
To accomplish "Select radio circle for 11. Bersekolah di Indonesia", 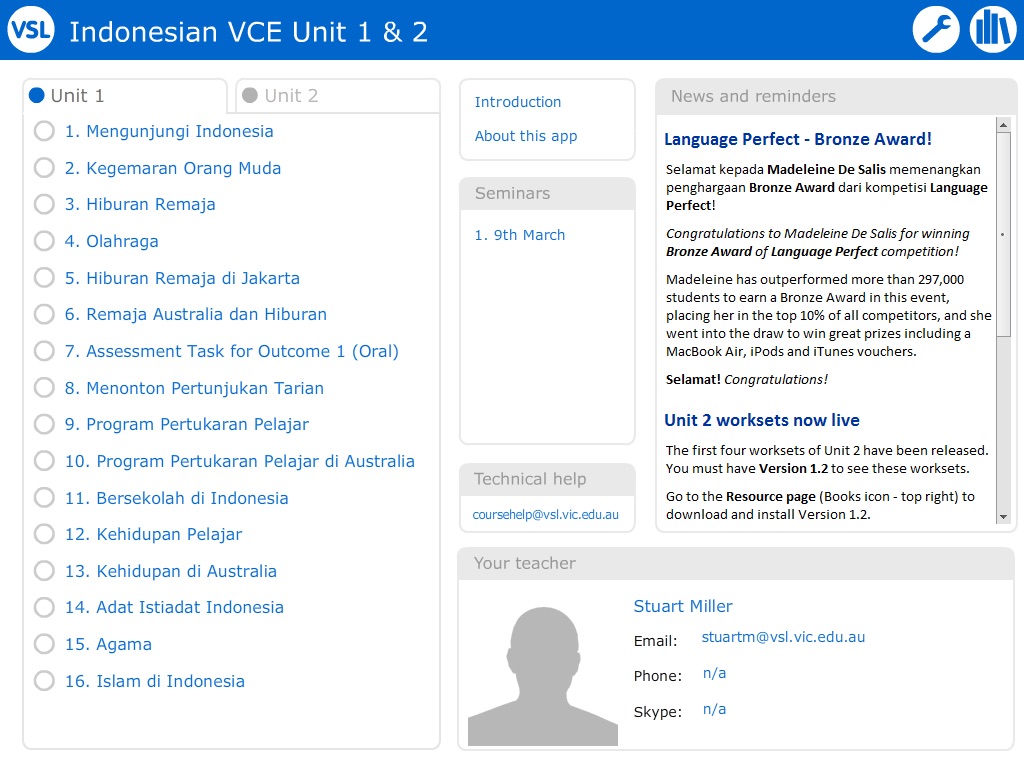I will click(x=44, y=498).
